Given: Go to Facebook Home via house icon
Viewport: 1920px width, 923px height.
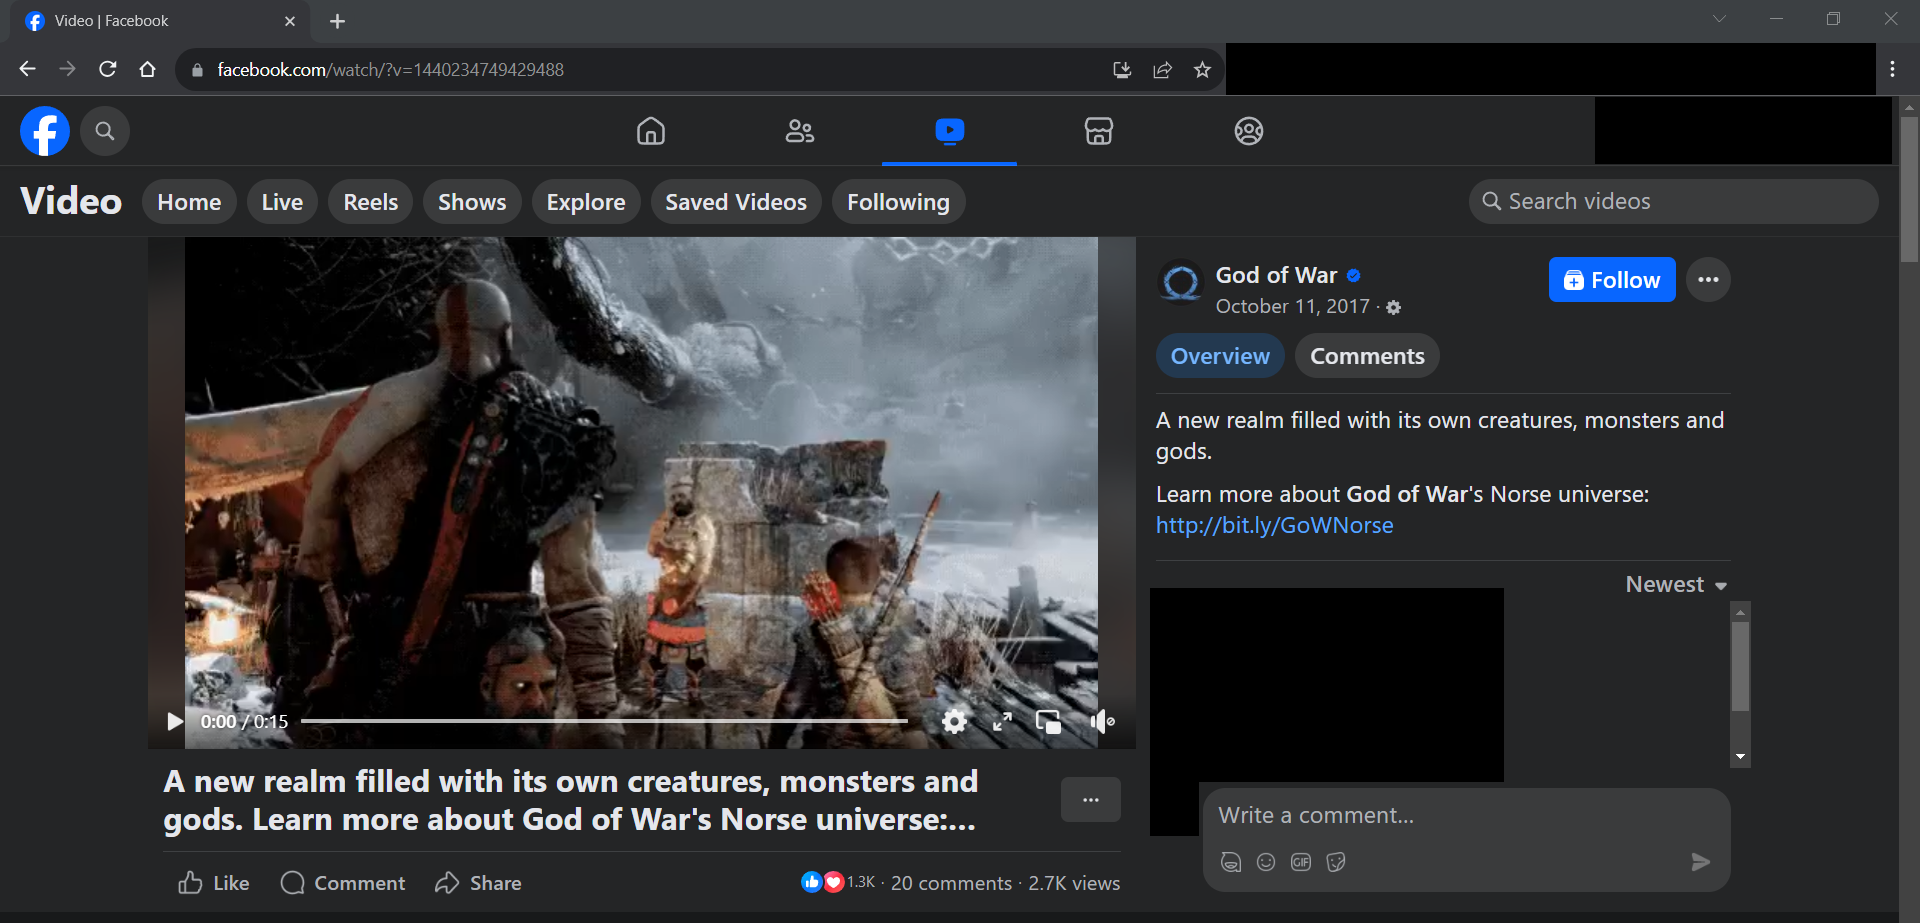Looking at the screenshot, I should (x=650, y=131).
